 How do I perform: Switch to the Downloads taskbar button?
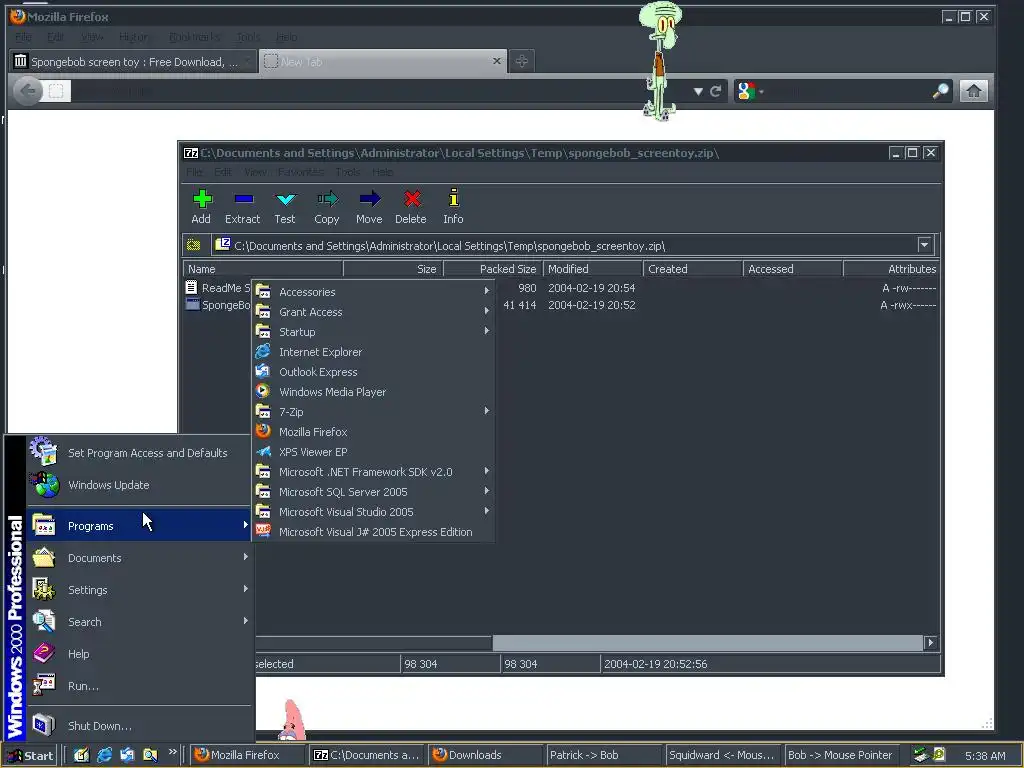tap(485, 755)
